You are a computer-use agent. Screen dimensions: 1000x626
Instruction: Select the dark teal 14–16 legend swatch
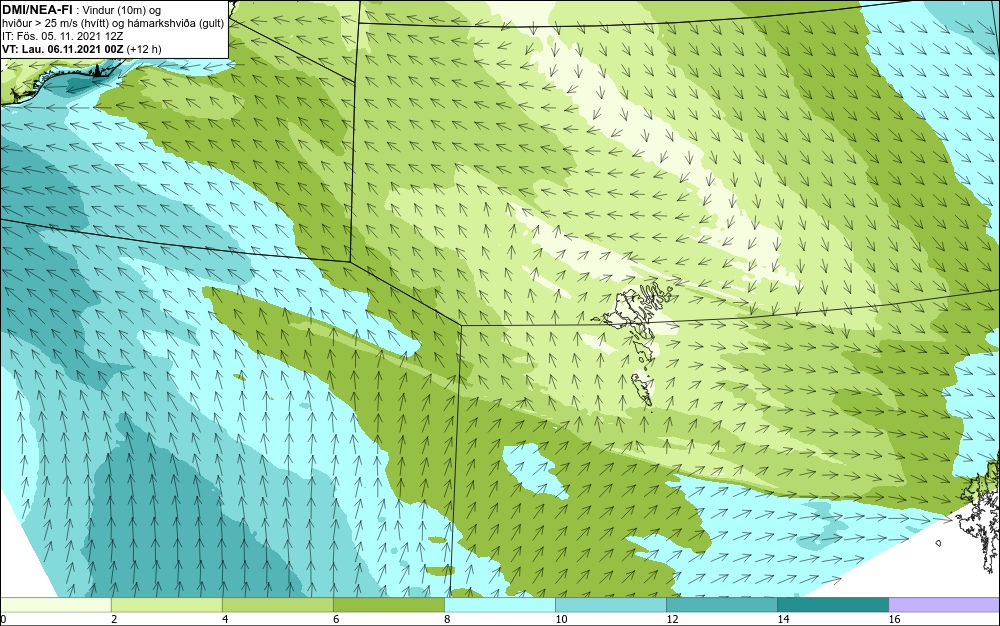[x=832, y=604]
